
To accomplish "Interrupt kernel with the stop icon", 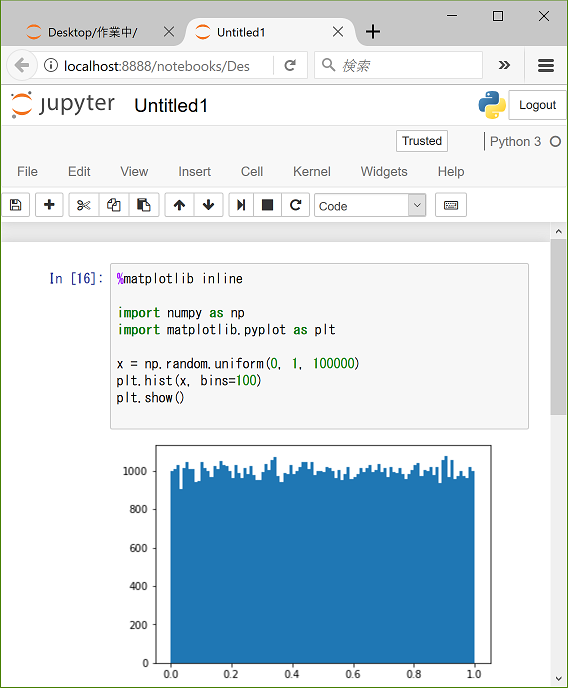I will tap(267, 205).
